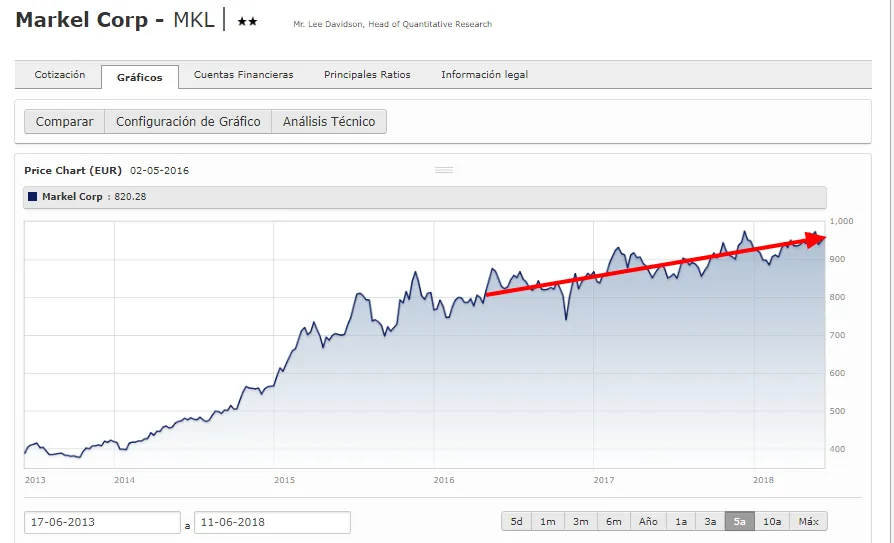Open the Cuentas Financieras tab
The image size is (894, 543).
pyautogui.click(x=243, y=75)
